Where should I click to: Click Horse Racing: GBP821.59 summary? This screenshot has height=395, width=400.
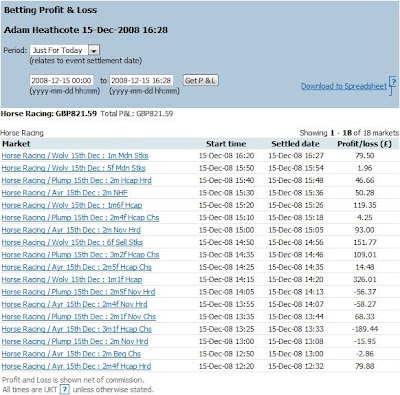tap(49, 114)
